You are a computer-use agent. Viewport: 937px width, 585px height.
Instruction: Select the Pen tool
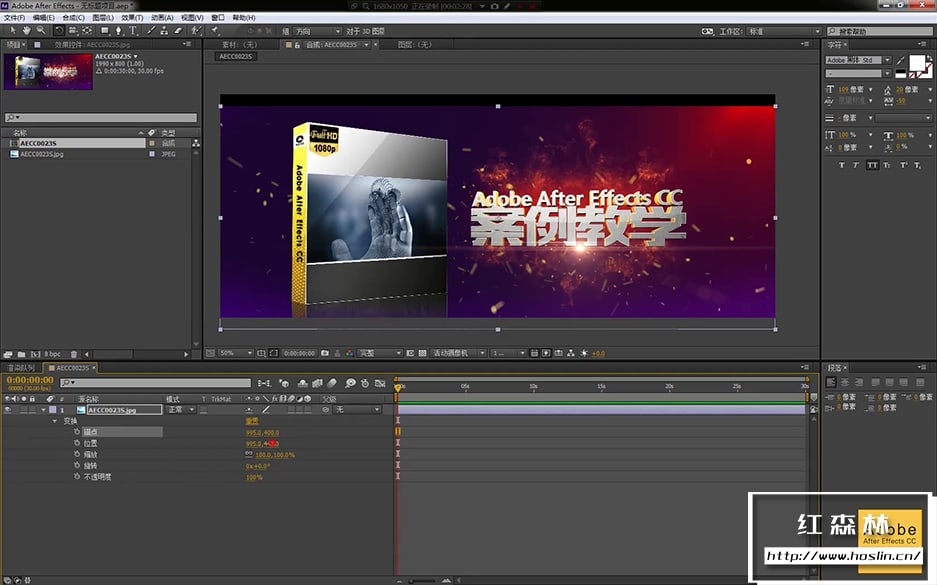pos(118,30)
